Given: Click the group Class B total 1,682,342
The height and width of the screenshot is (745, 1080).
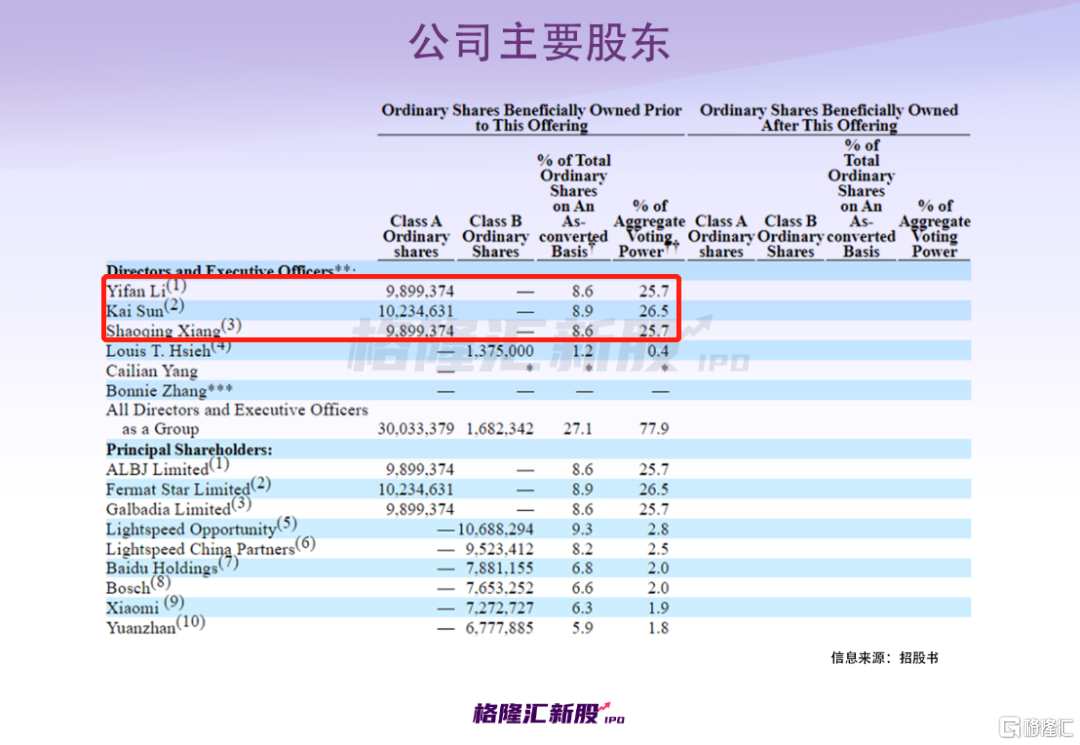Looking at the screenshot, I should pos(499,429).
